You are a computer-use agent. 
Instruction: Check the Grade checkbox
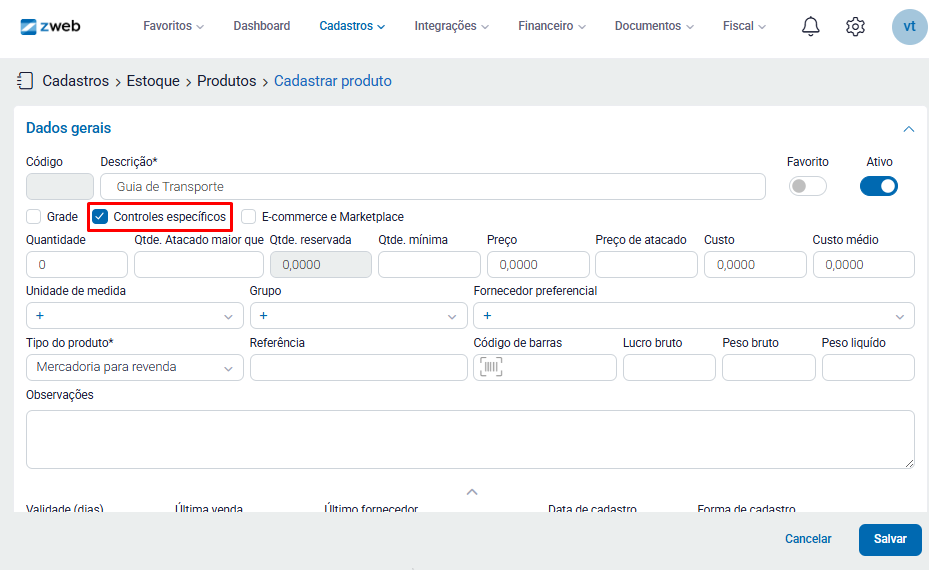pyautogui.click(x=34, y=217)
